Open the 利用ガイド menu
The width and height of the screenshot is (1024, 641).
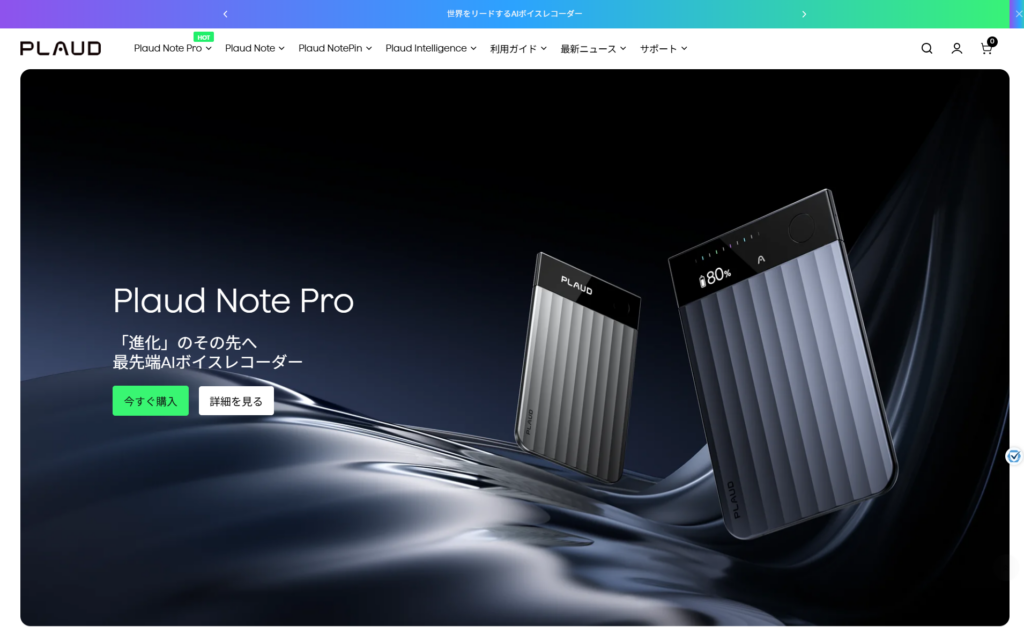pos(519,49)
